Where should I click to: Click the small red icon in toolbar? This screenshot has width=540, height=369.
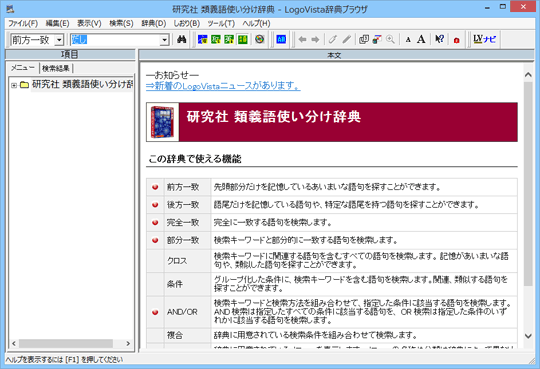pos(457,40)
